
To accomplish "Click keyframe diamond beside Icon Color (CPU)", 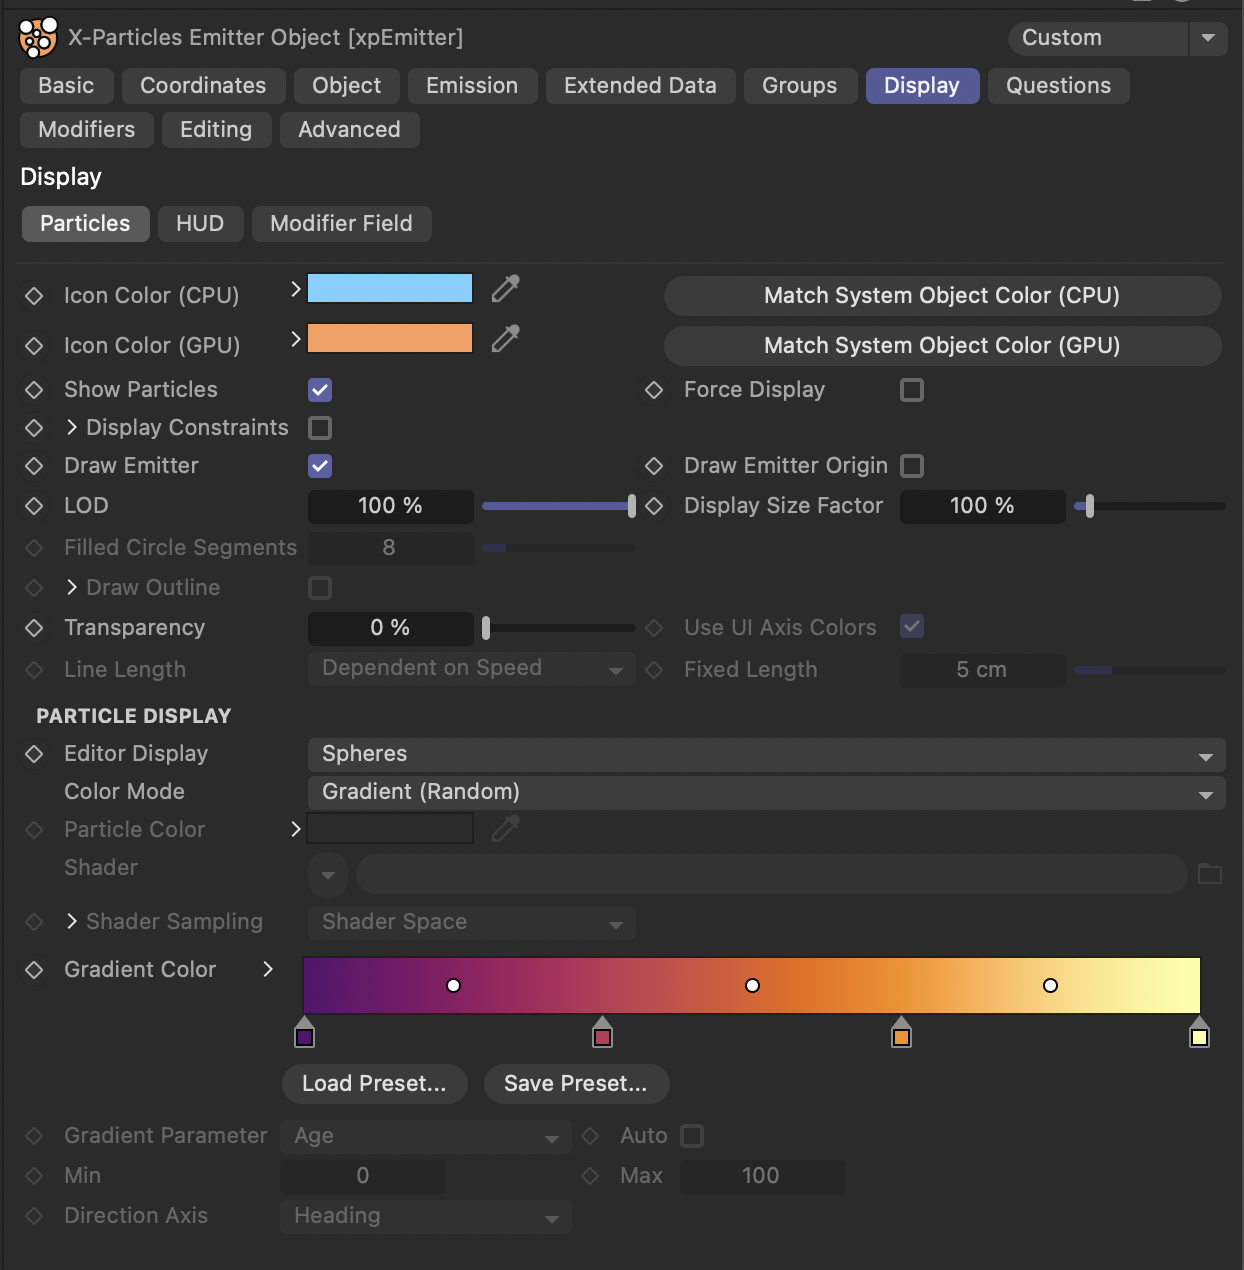I will pos(34,296).
